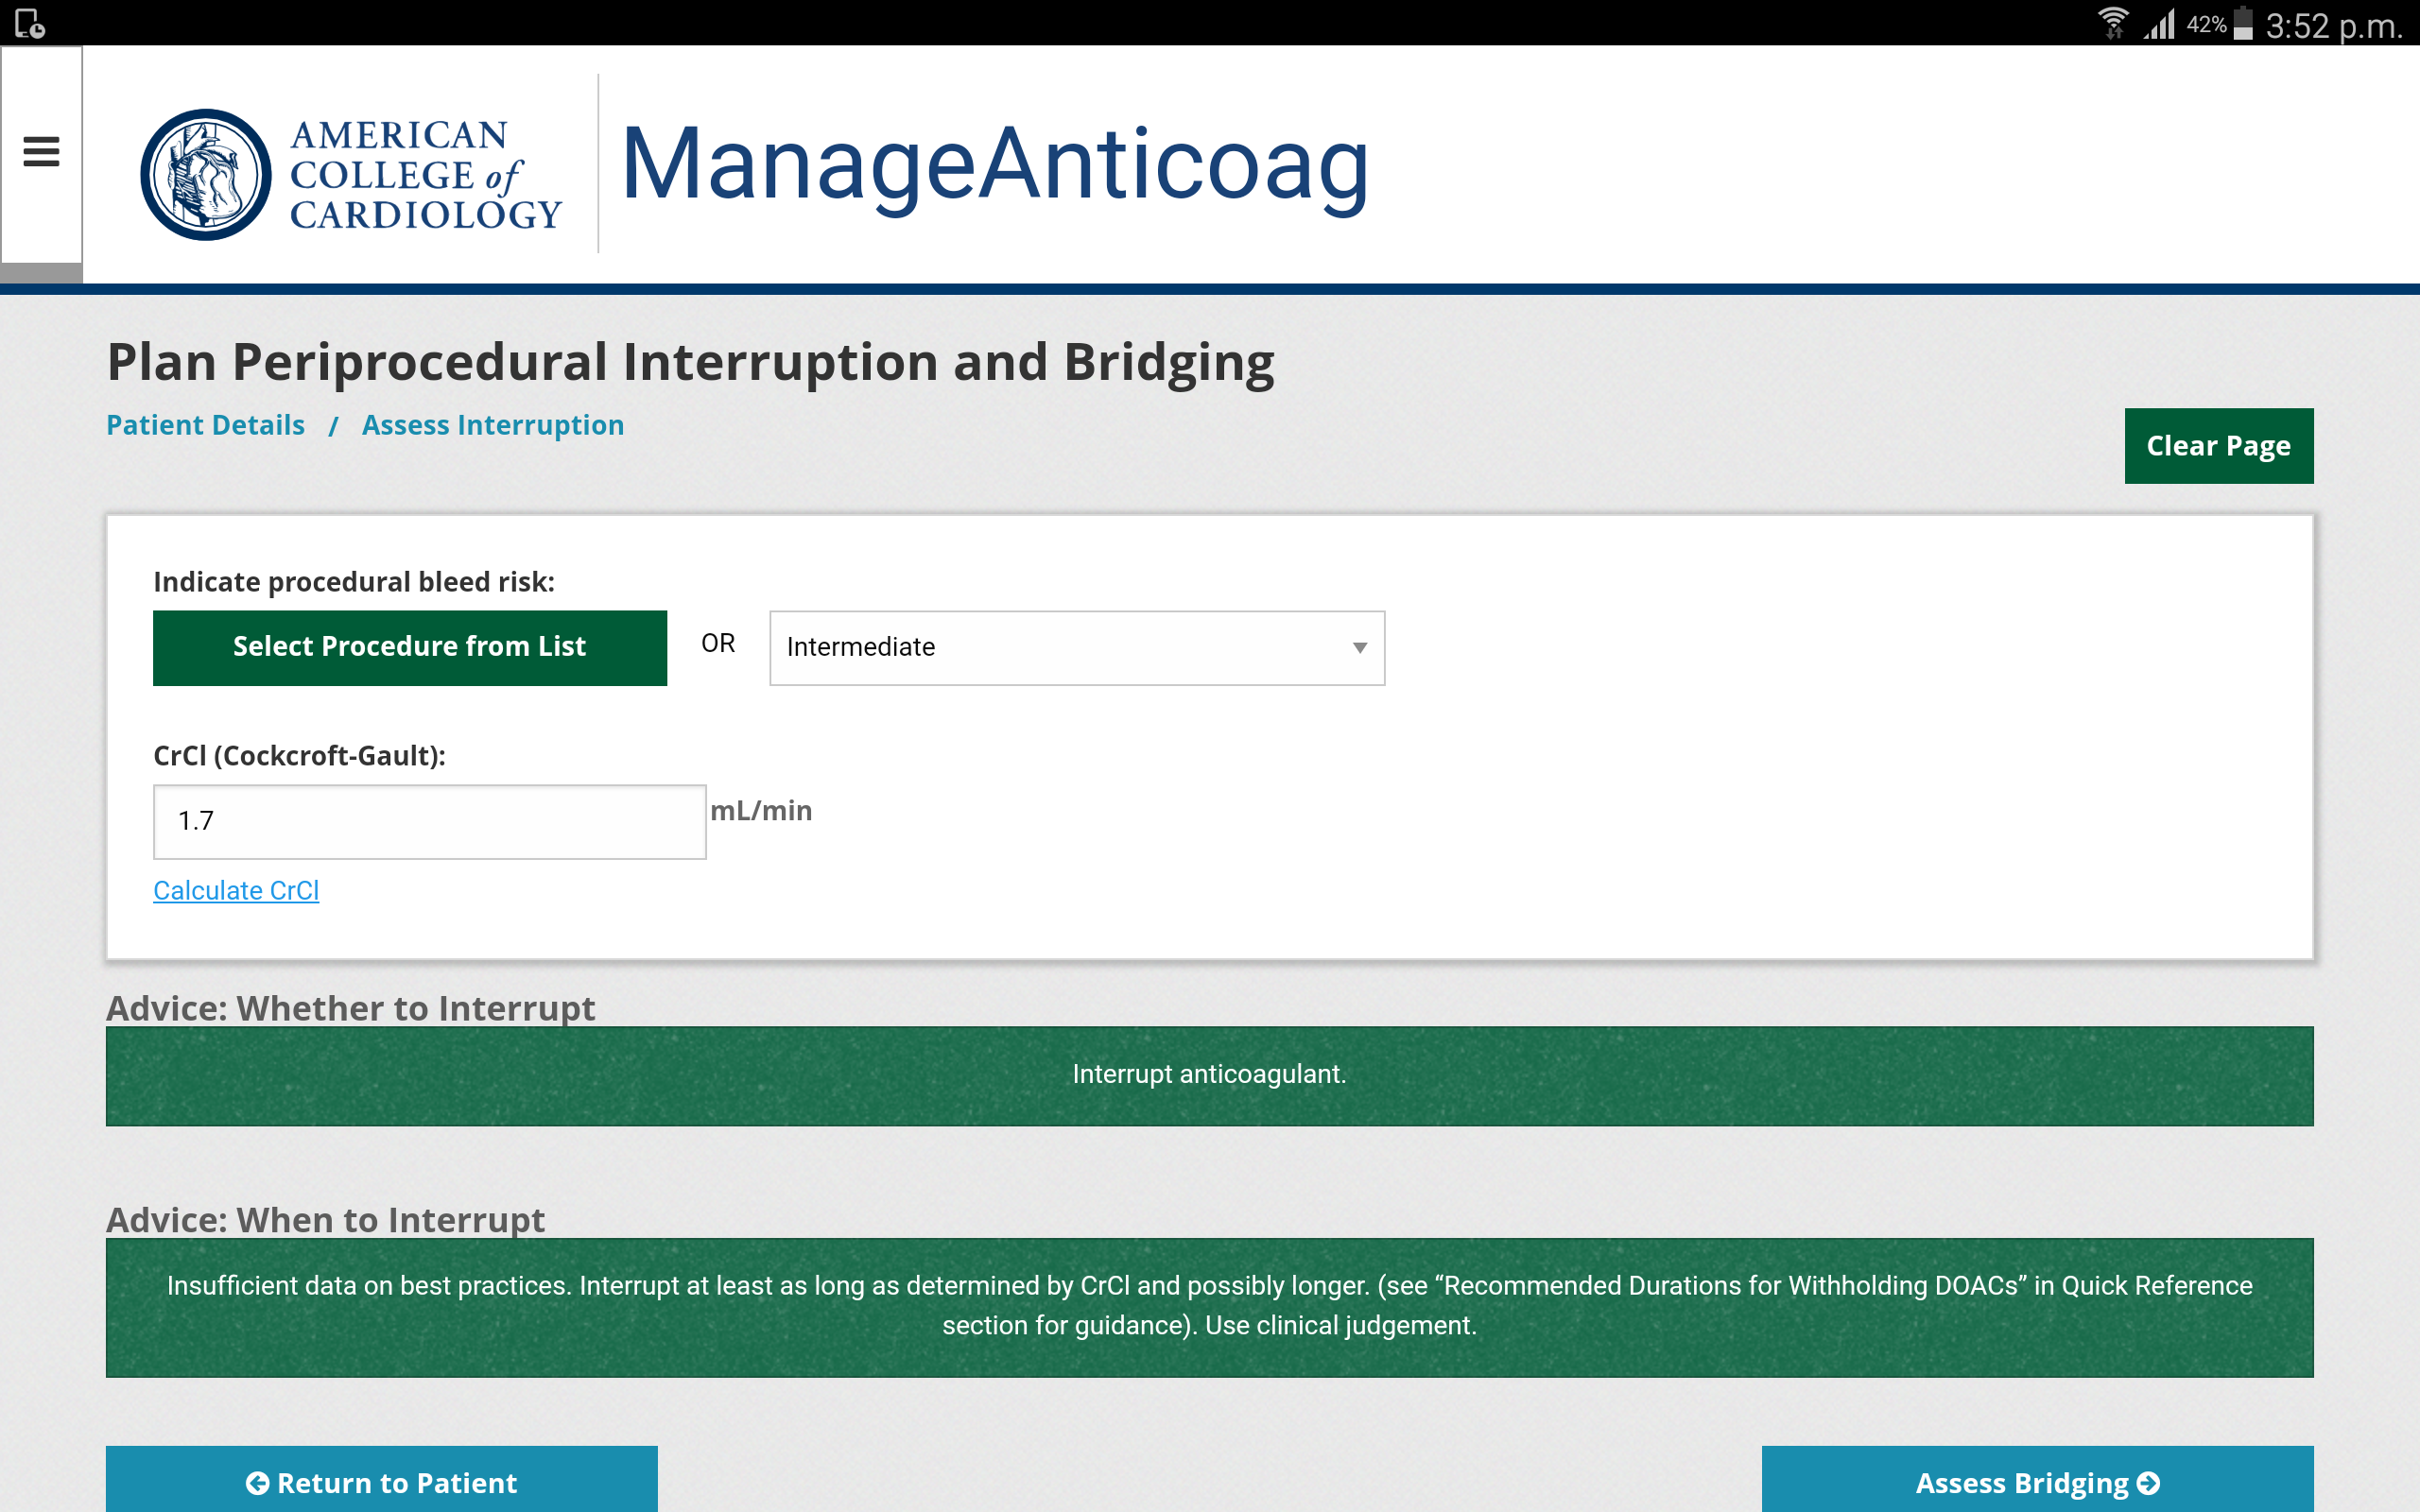Tap the Advice: When to Interrupt heading
This screenshot has height=1512, width=2420.
pos(325,1220)
